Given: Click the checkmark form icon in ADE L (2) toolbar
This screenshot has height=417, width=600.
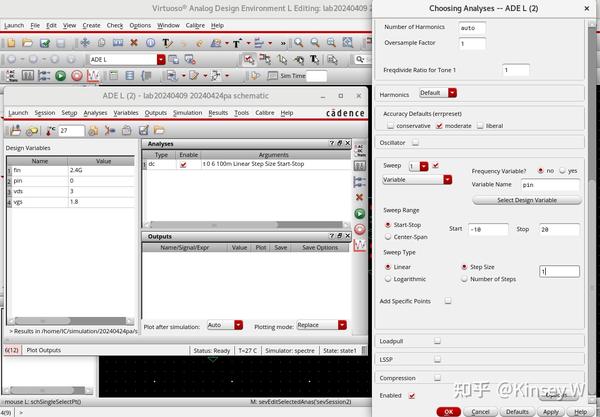Looking at the screenshot, I should (x=143, y=131).
